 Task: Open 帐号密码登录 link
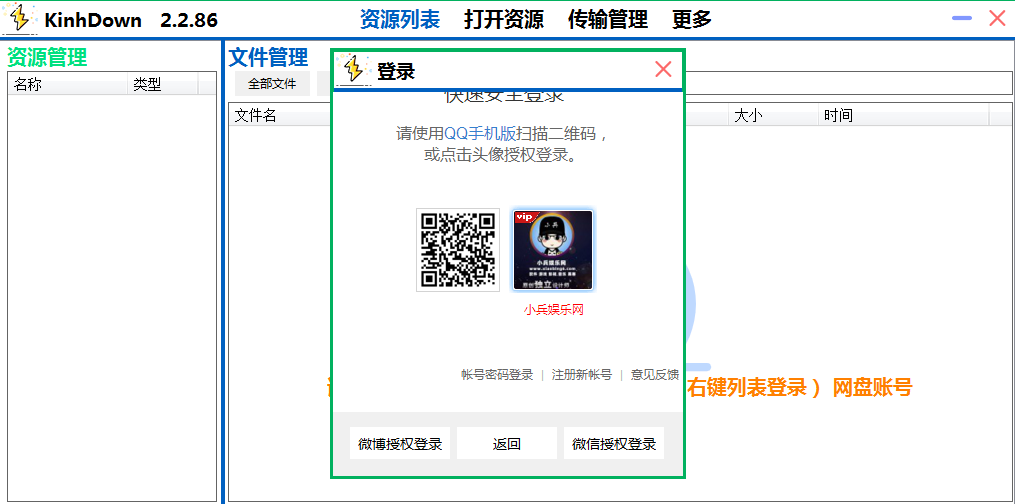click(497, 375)
